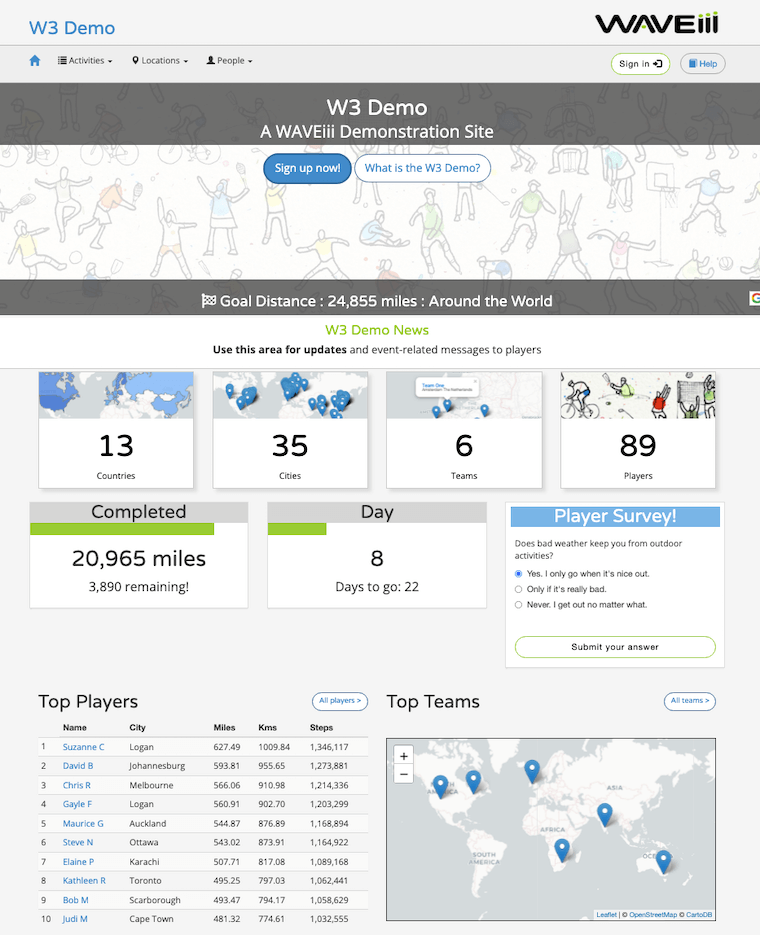760x935 pixels.
Task: Click the map marker over India
Action: point(604,815)
